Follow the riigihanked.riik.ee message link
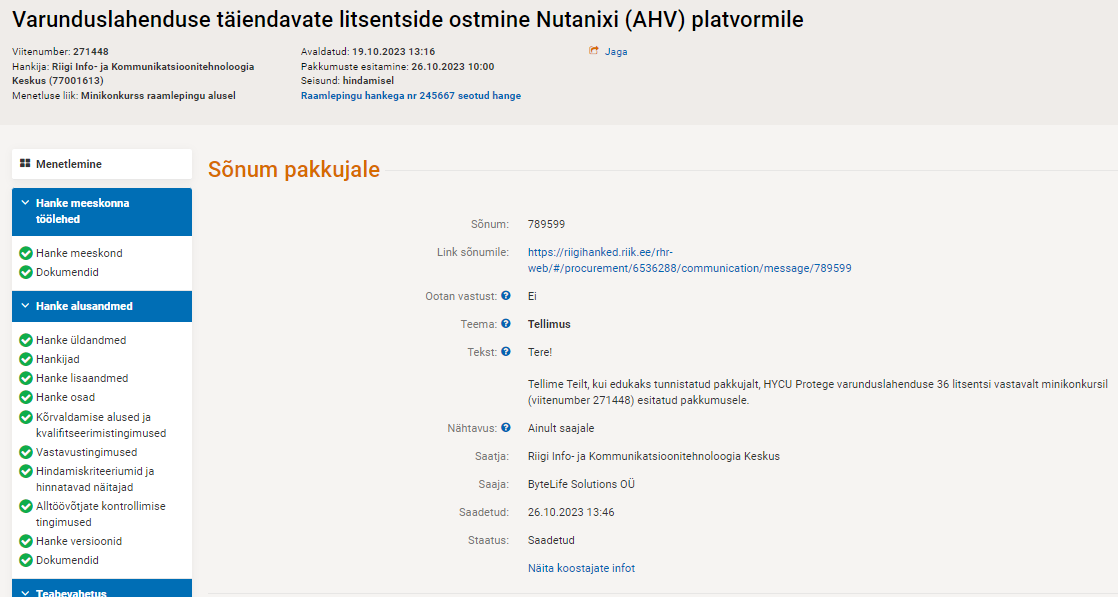Viewport: 1118px width, 597px height. point(689,260)
